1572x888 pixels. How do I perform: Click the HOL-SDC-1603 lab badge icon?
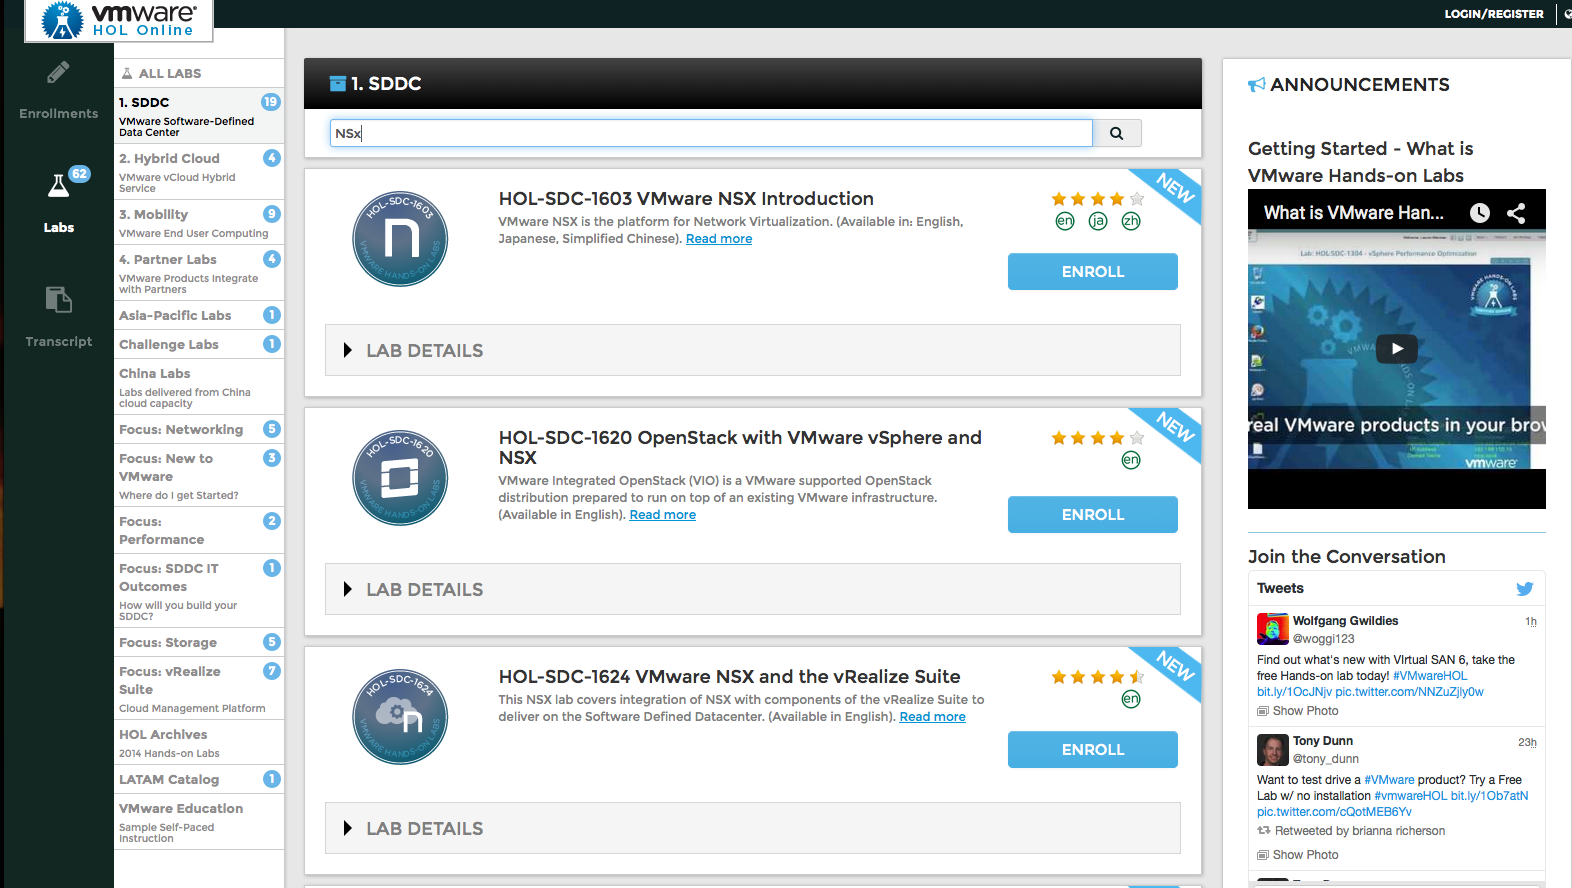pyautogui.click(x=400, y=239)
